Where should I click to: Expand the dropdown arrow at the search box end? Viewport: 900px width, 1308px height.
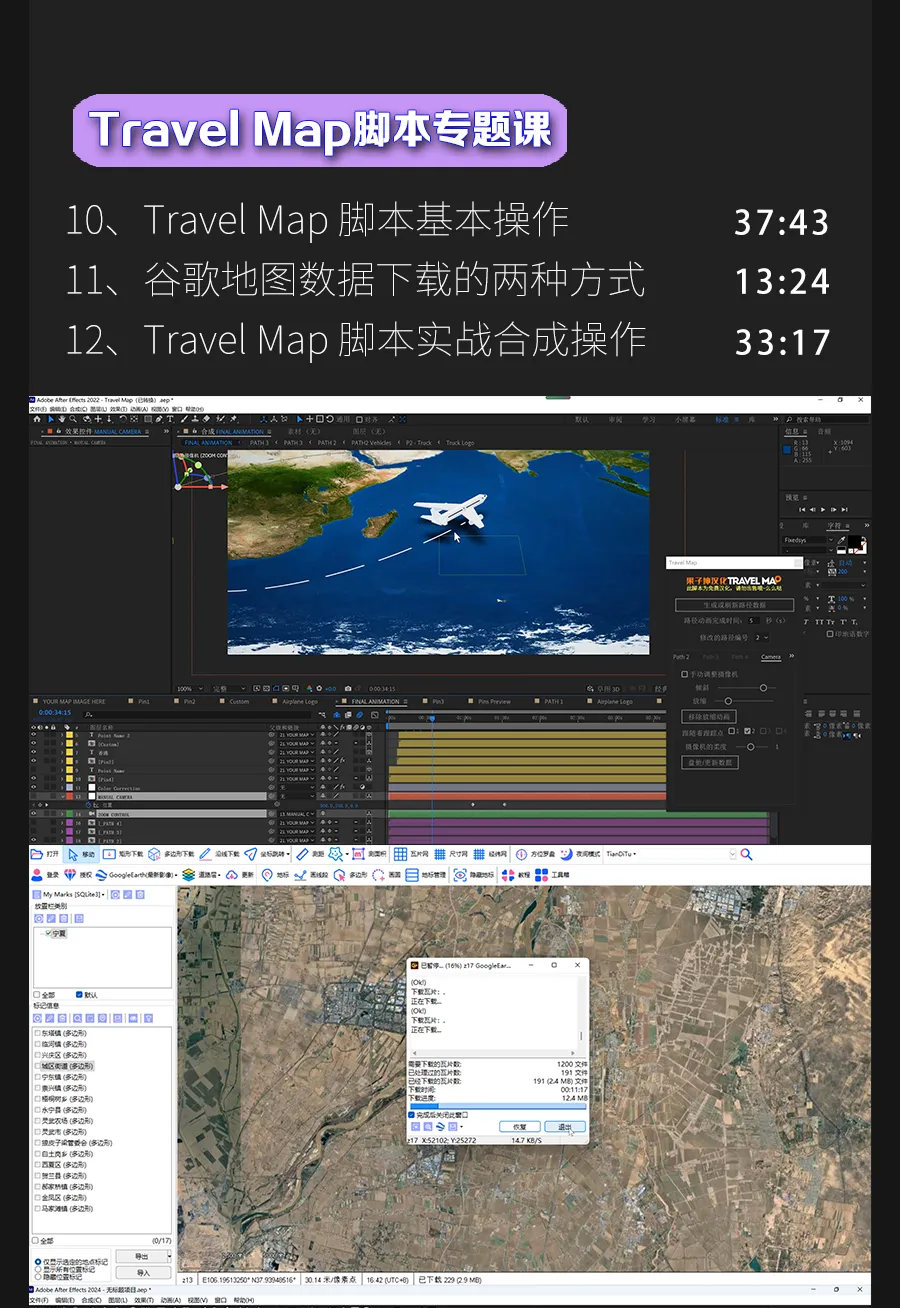click(x=732, y=855)
